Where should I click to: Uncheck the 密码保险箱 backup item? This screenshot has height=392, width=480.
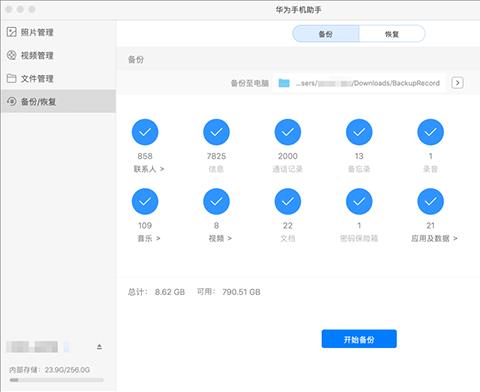point(359,201)
